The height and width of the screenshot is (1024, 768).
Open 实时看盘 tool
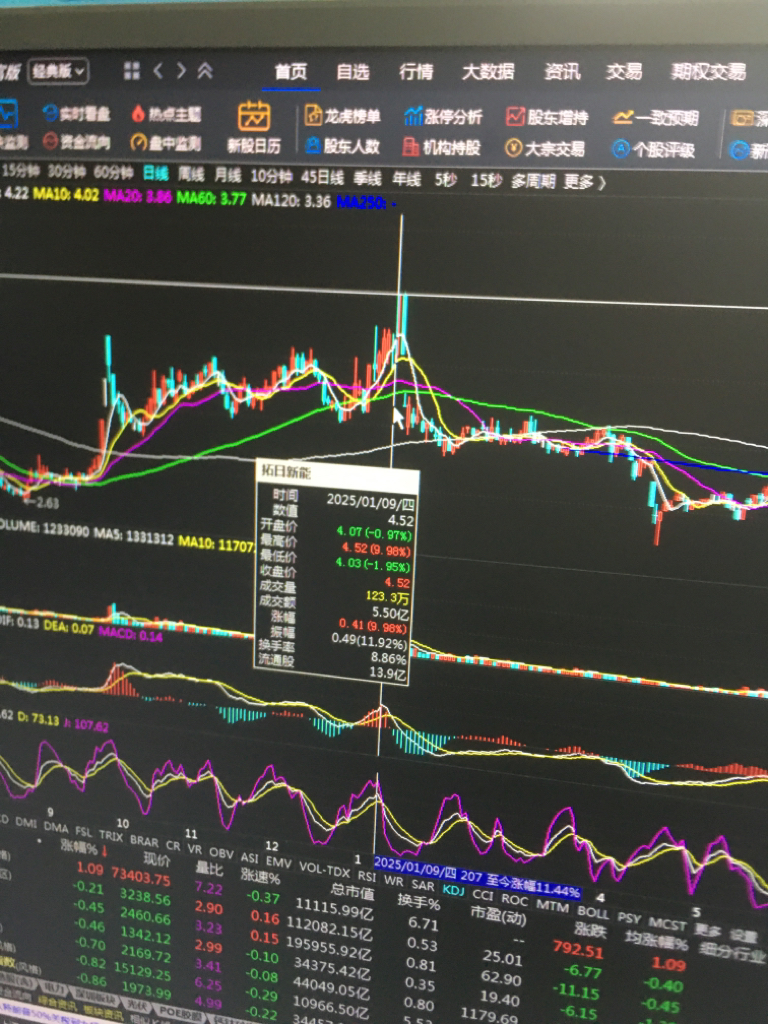click(x=76, y=114)
